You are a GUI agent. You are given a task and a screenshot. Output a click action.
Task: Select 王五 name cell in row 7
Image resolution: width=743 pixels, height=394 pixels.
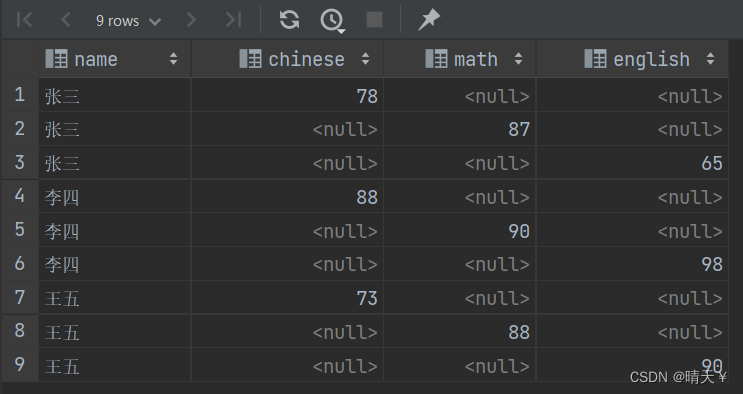click(115, 298)
